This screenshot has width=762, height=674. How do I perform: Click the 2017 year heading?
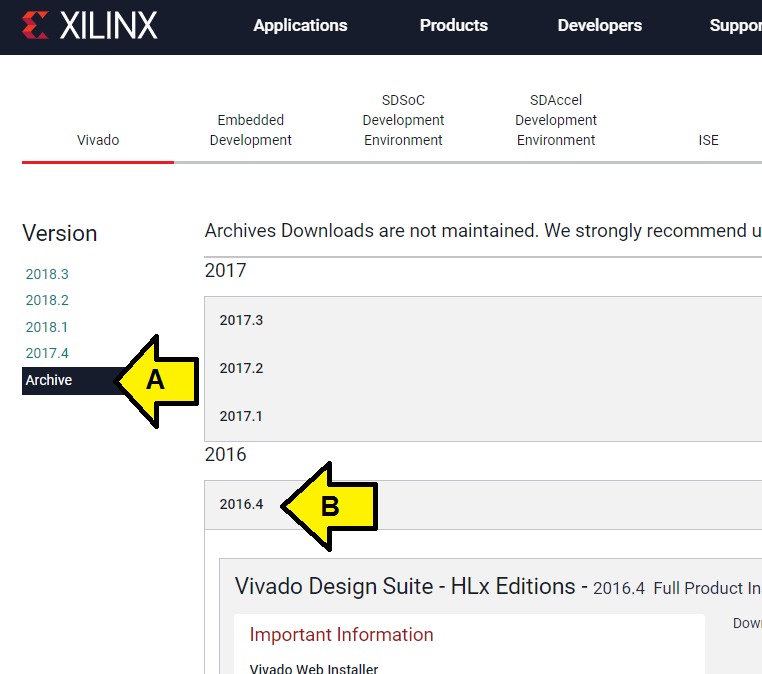(225, 271)
